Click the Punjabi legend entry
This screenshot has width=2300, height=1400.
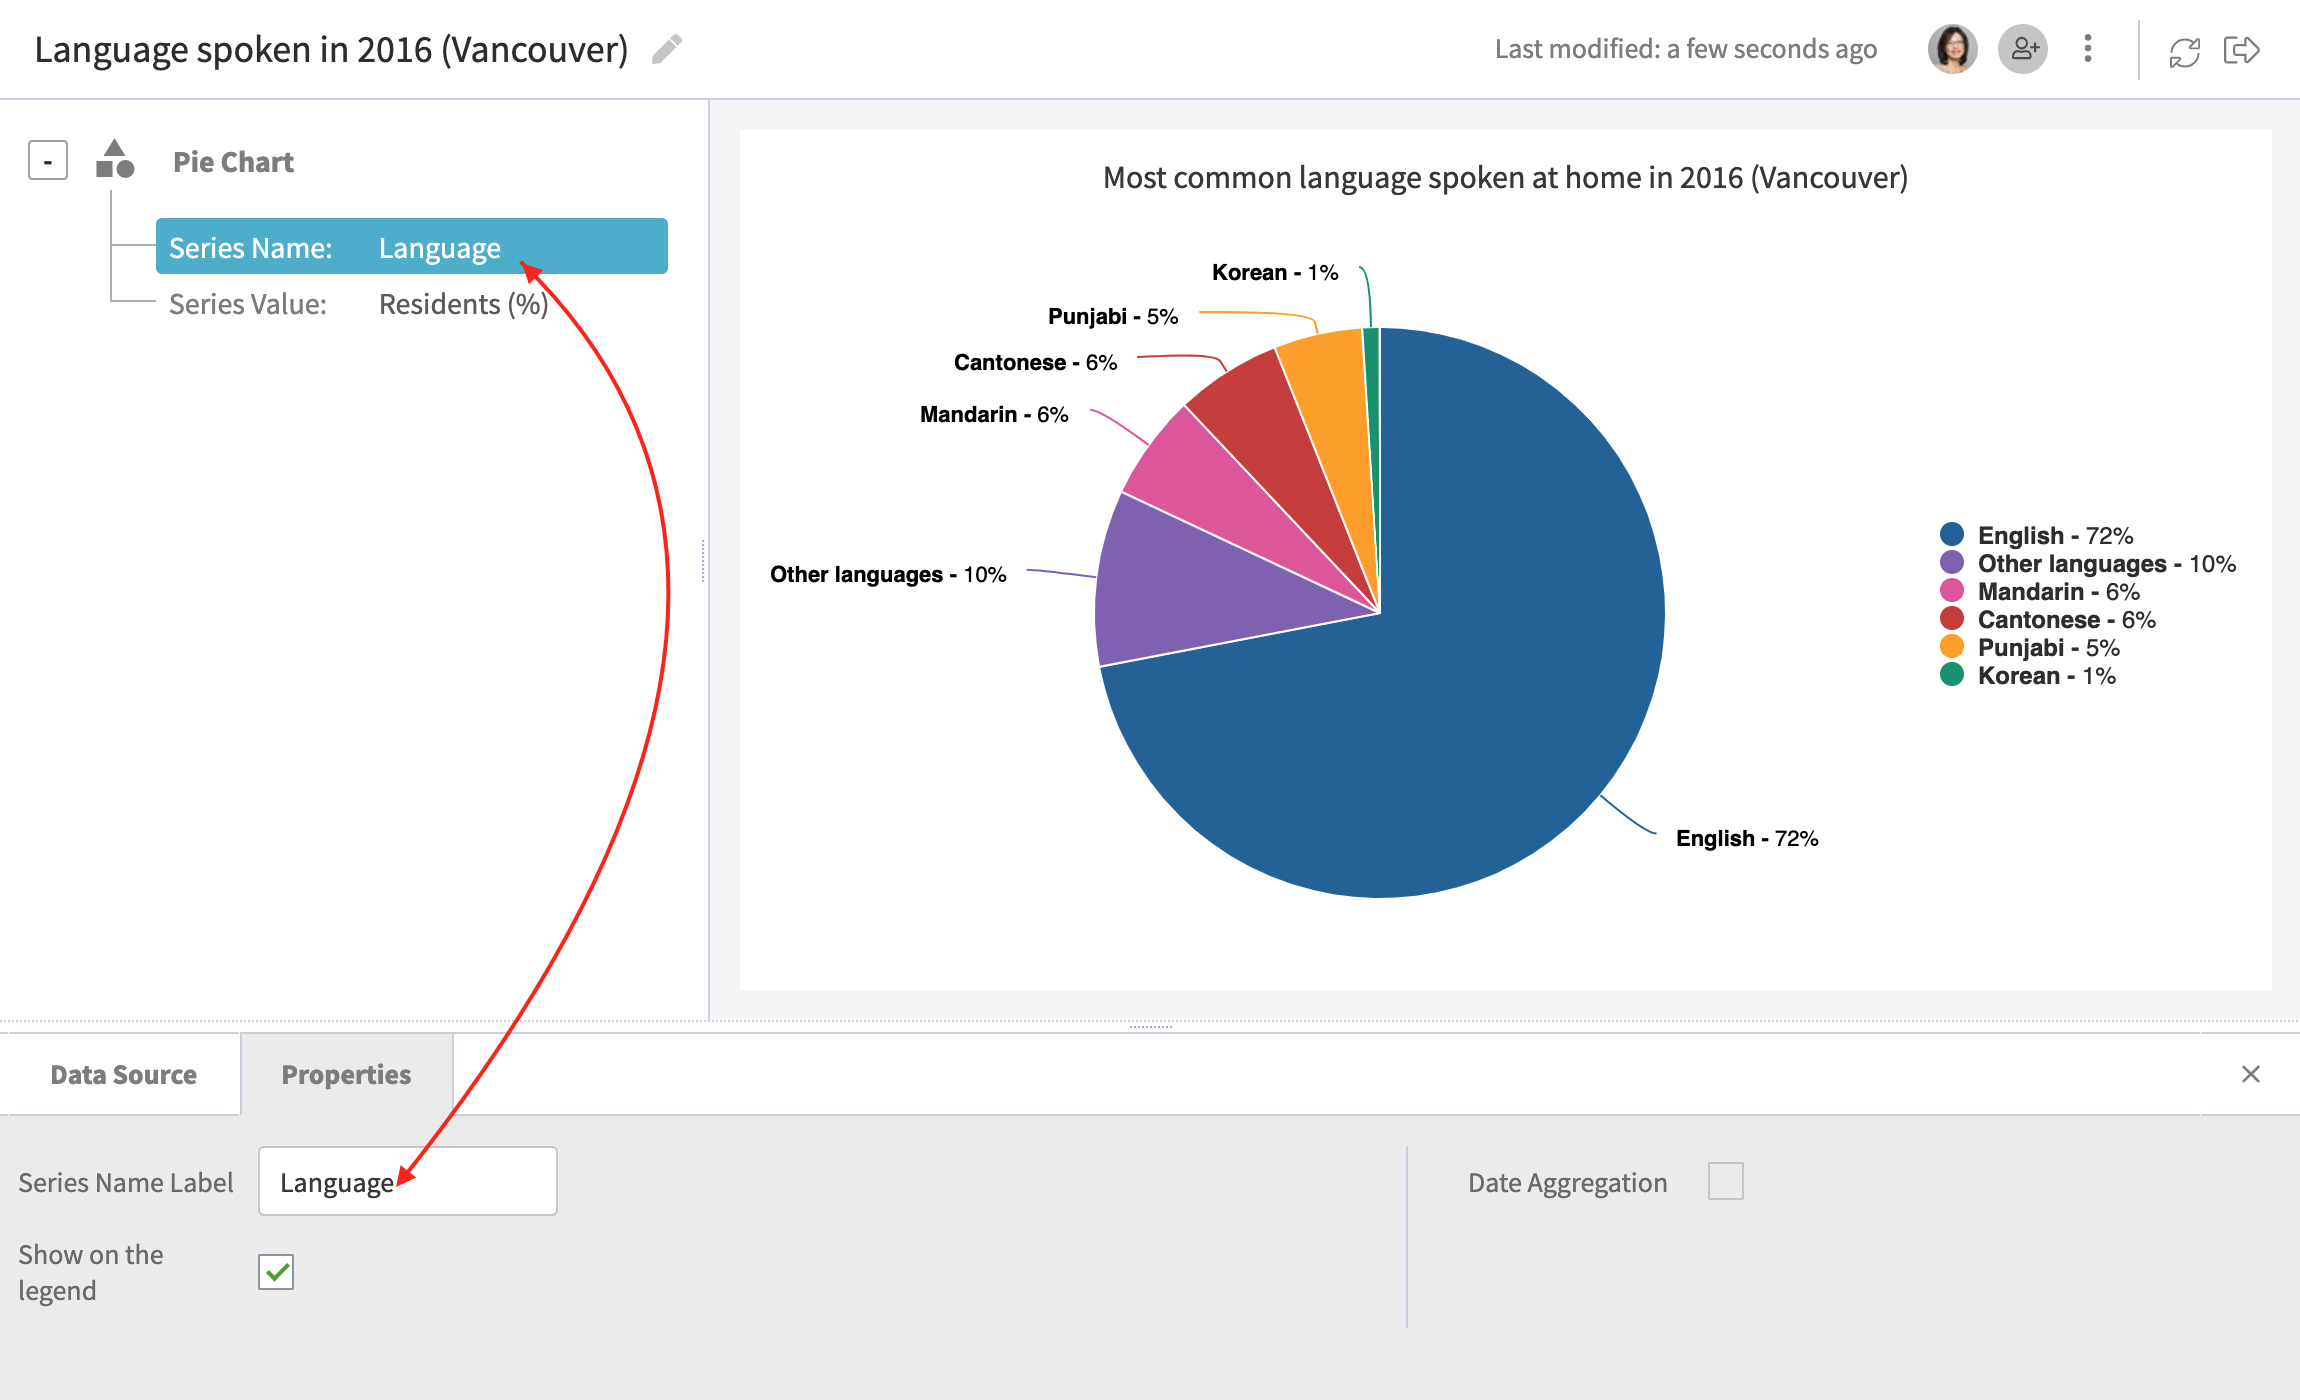point(2045,647)
